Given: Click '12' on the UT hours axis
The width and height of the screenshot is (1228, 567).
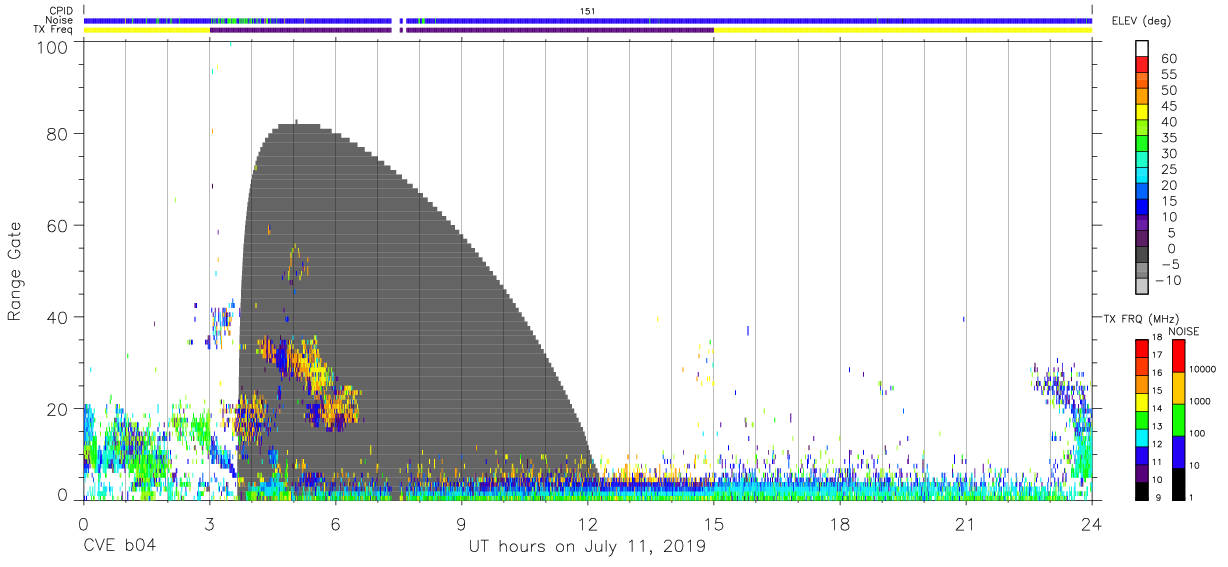Looking at the screenshot, I should pos(588,523).
